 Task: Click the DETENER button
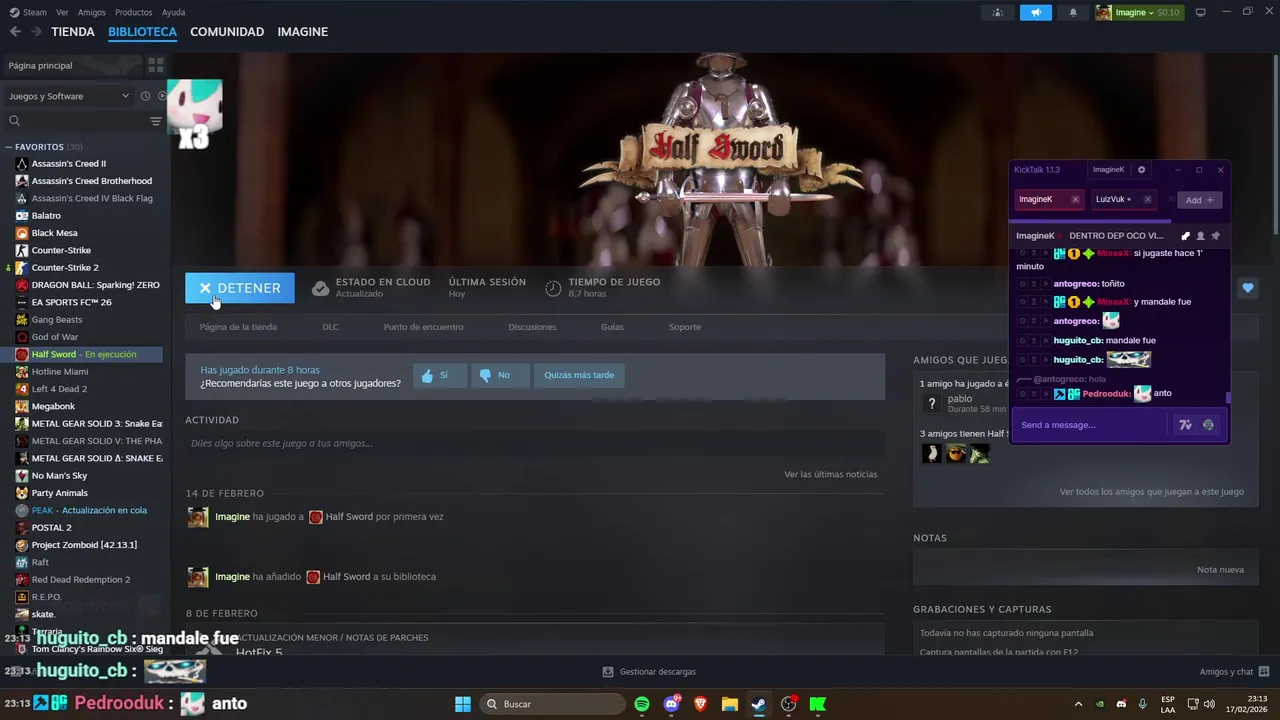(240, 288)
